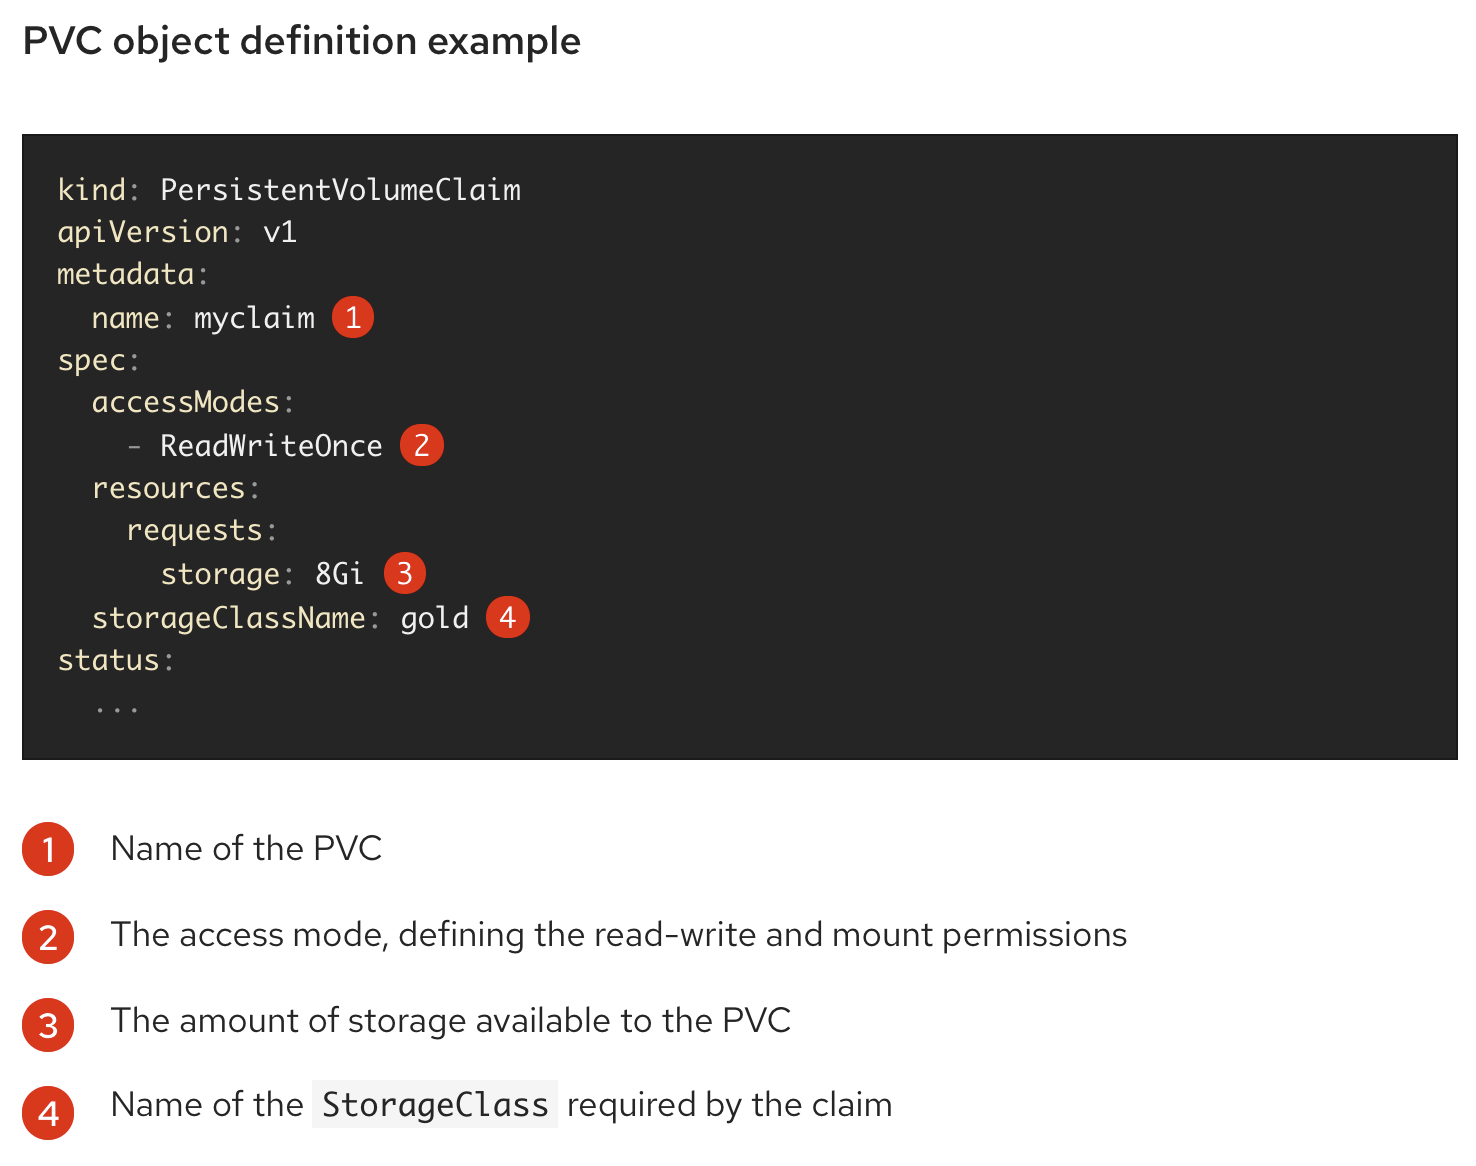1476x1166 pixels.
Task: Click callout badge 3 after 8Gi
Action: (x=405, y=573)
